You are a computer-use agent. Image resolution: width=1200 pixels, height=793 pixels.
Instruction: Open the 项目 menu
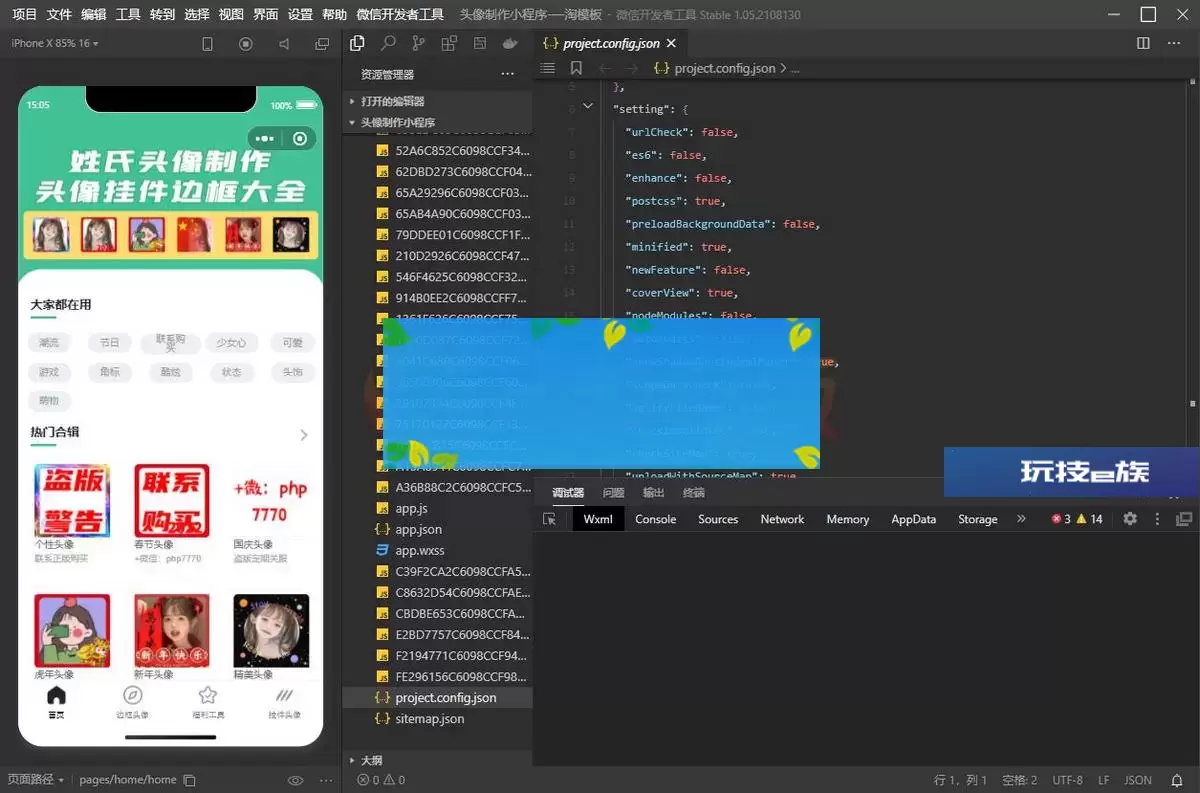tap(25, 14)
